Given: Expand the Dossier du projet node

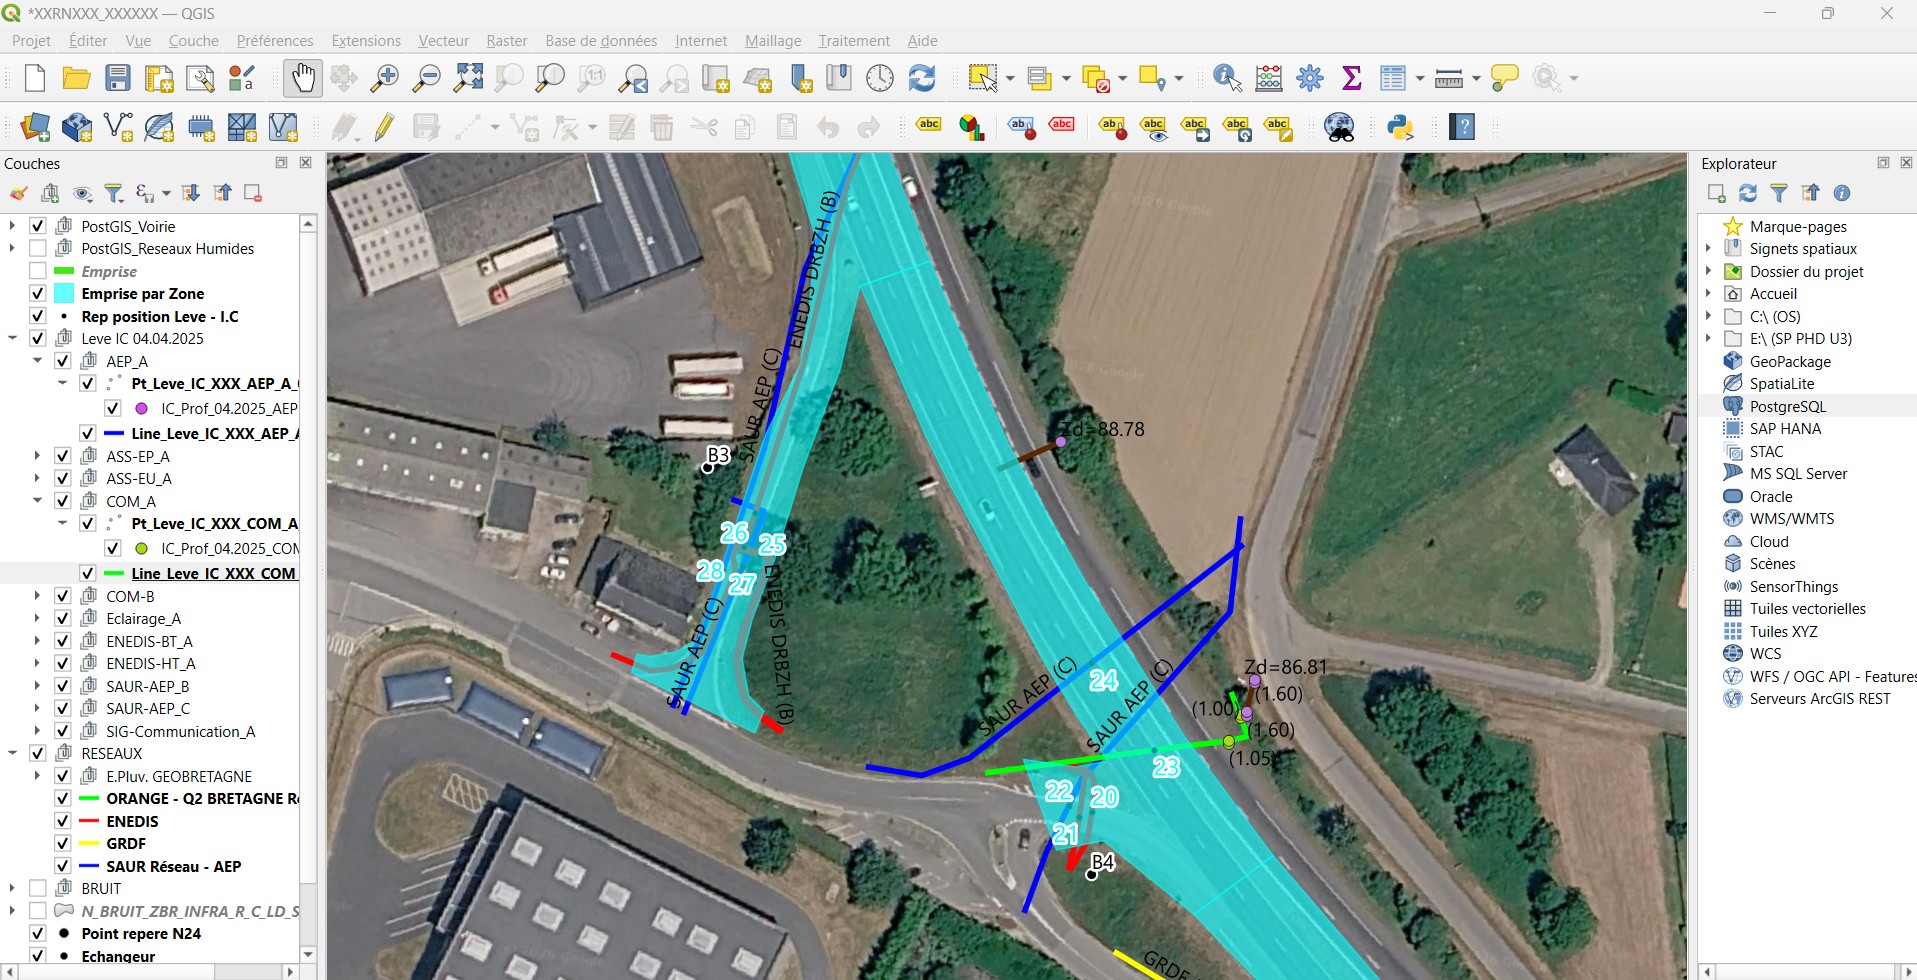Looking at the screenshot, I should point(1709,271).
